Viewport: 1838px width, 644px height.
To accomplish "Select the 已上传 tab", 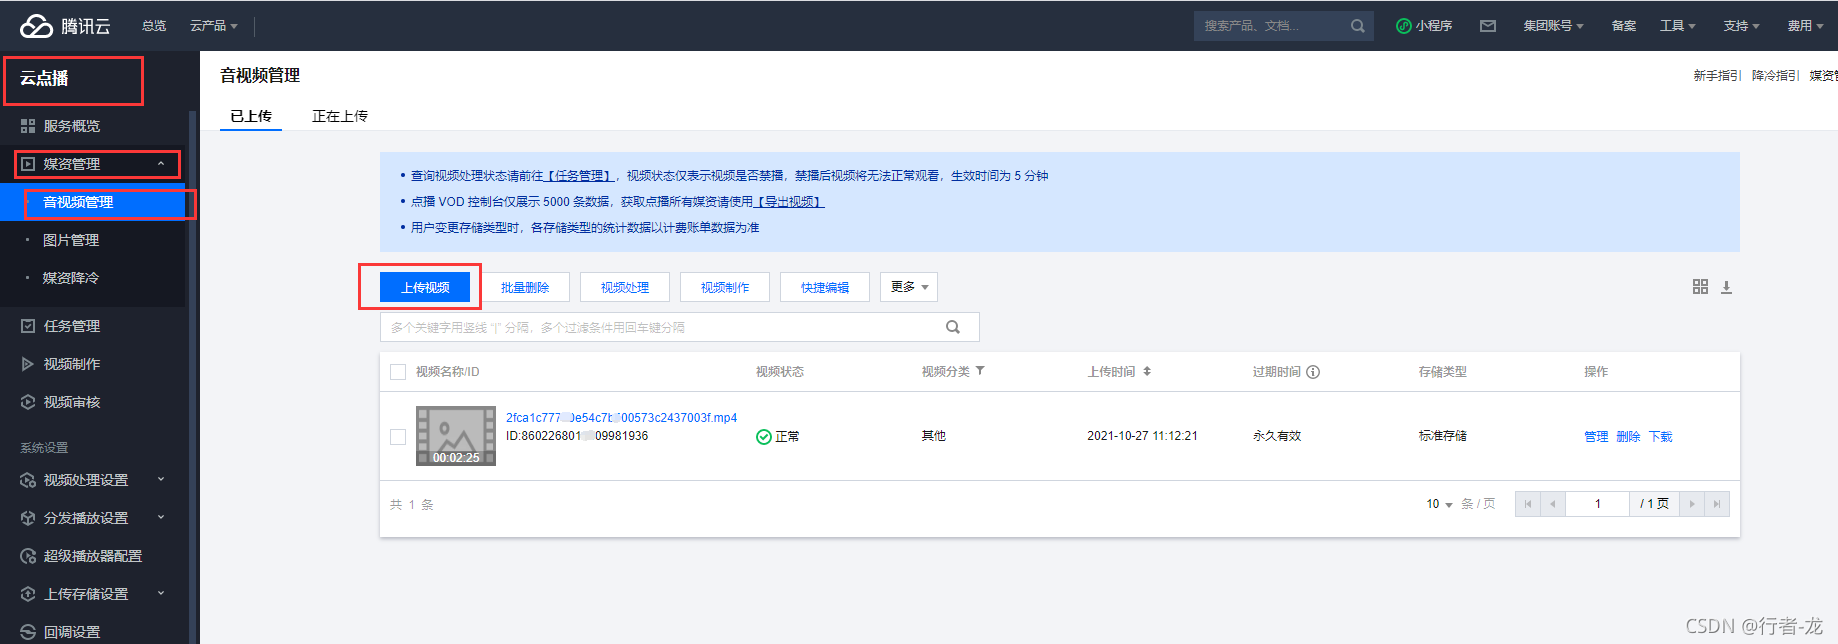I will [x=251, y=116].
